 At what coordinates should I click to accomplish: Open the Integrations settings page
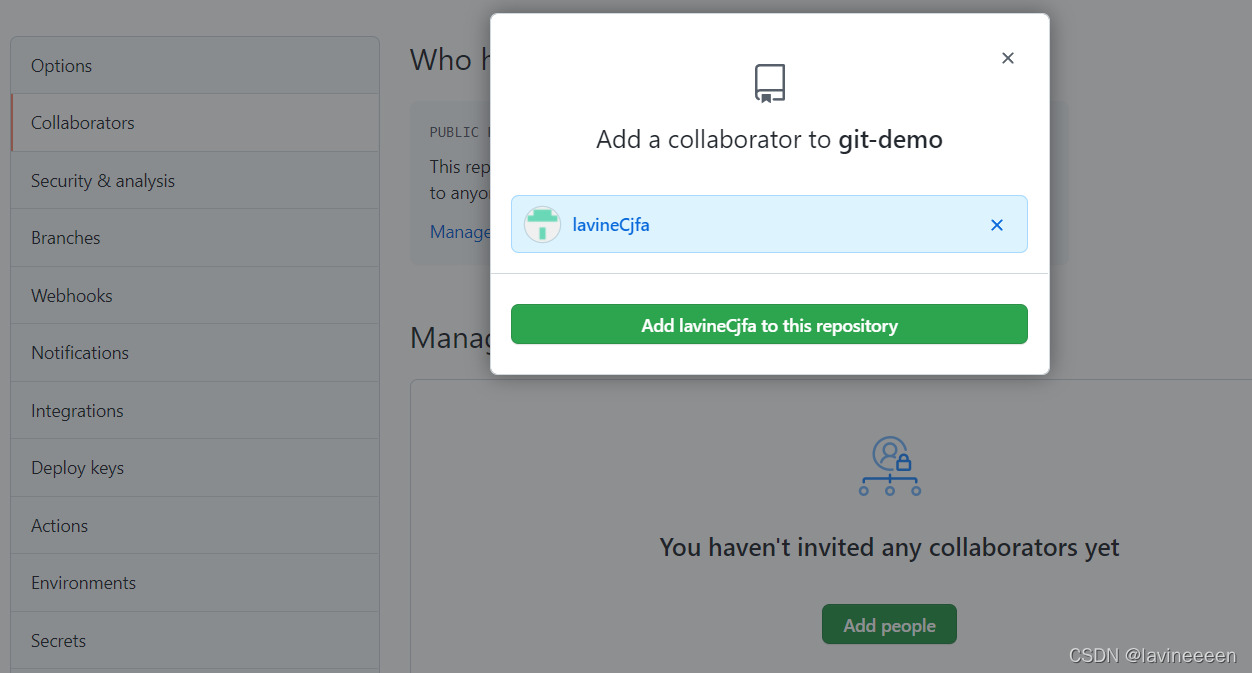click(x=195, y=411)
